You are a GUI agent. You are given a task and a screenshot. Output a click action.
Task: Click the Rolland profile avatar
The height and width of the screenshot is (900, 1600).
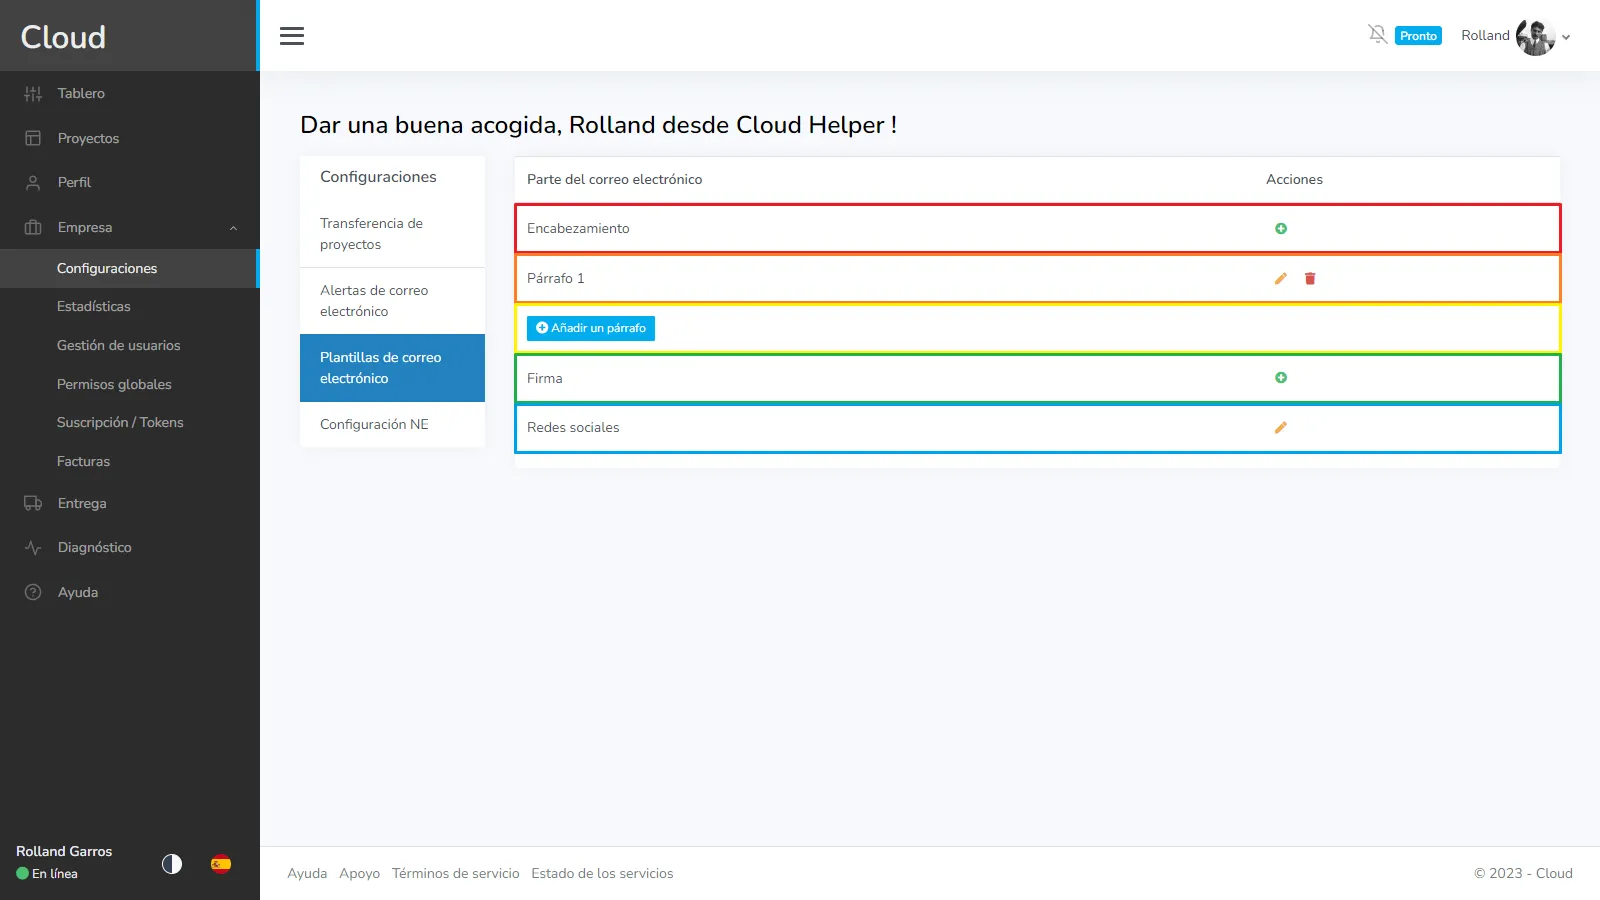[1535, 37]
